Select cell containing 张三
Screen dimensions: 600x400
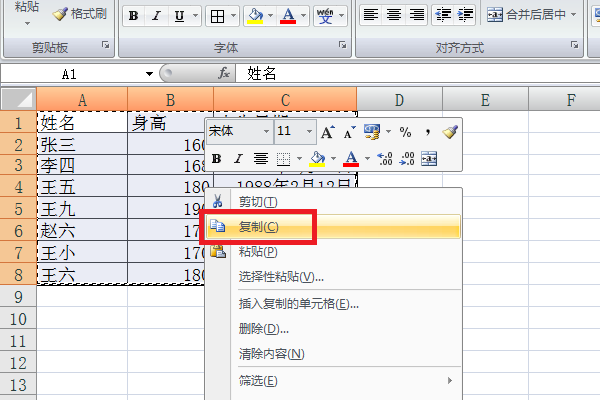click(82, 144)
